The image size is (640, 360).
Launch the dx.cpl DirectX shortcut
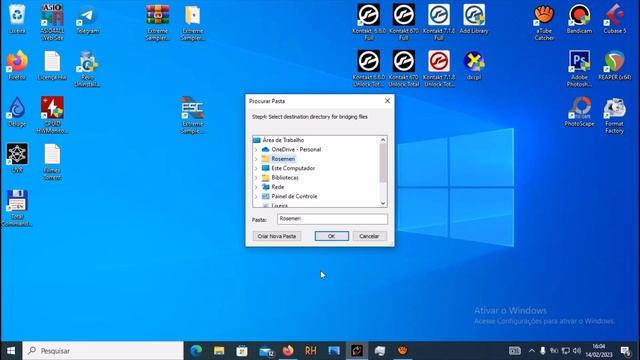[474, 65]
